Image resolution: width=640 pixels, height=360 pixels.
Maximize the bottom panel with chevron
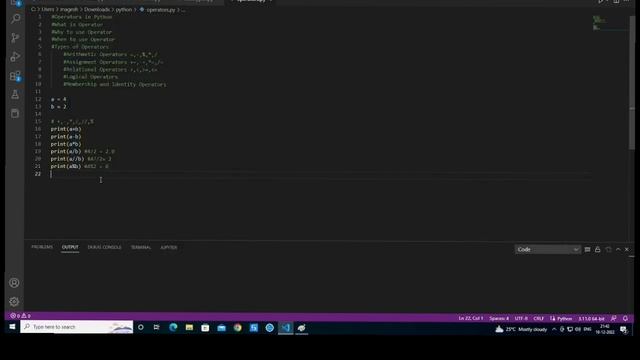click(618, 249)
